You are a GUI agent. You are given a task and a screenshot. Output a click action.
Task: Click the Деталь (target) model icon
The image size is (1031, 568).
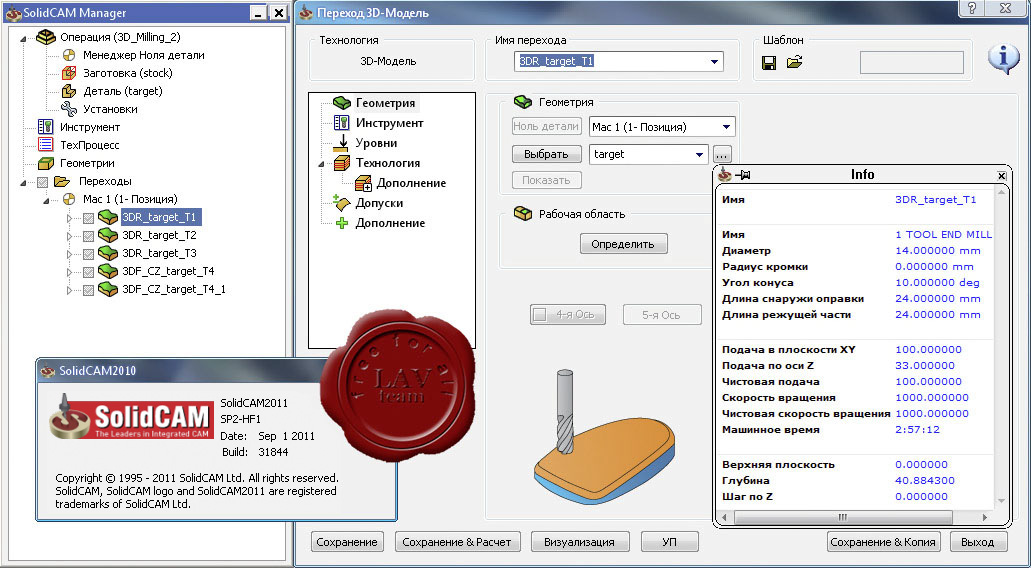coord(69,91)
